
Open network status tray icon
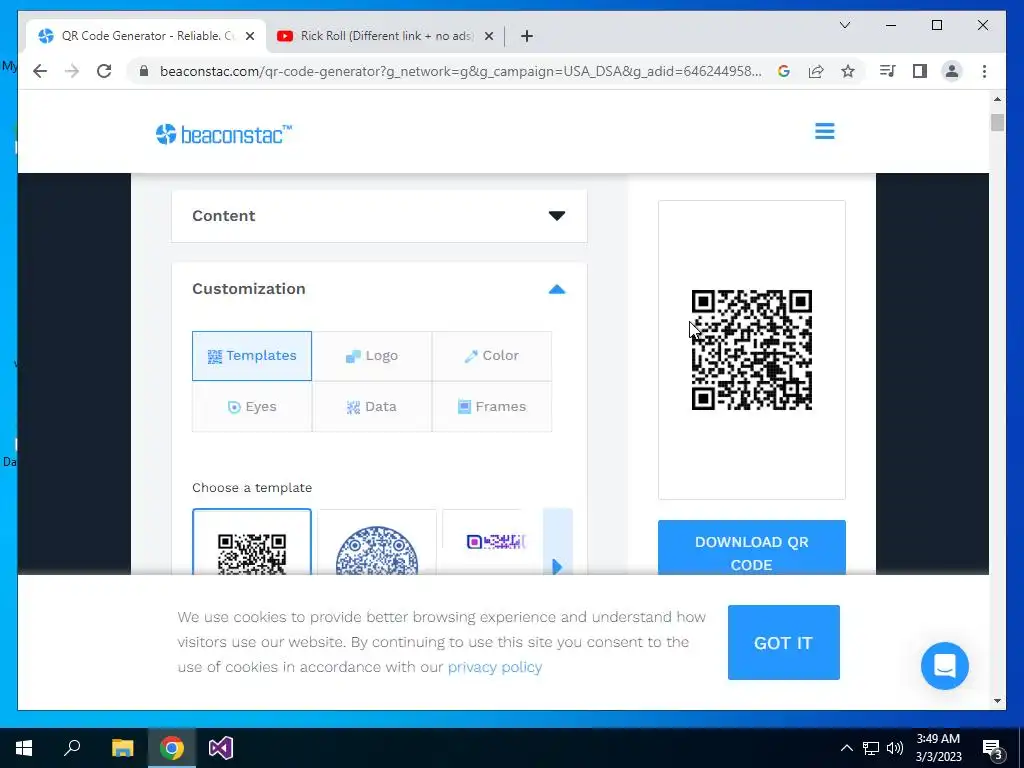(871, 748)
